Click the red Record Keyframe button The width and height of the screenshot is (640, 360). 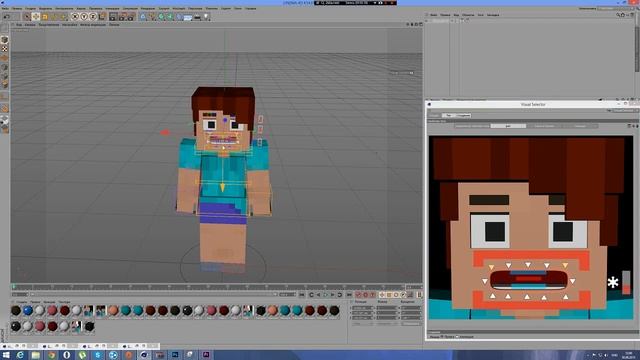[x=358, y=295]
